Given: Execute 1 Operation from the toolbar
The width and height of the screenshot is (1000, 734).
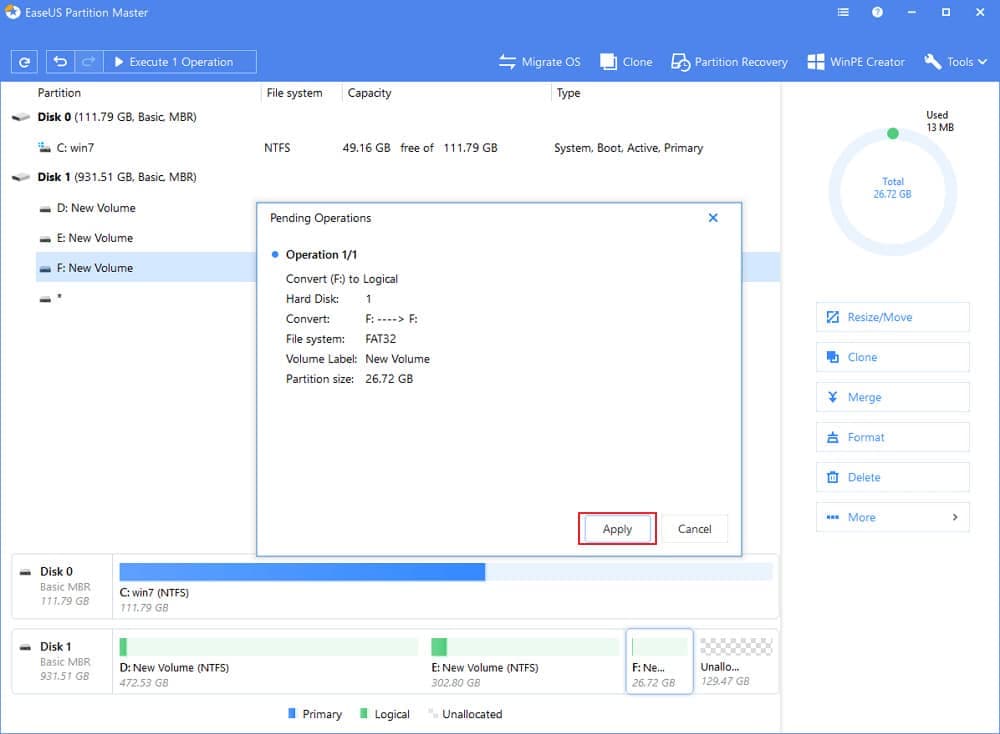Looking at the screenshot, I should (180, 62).
